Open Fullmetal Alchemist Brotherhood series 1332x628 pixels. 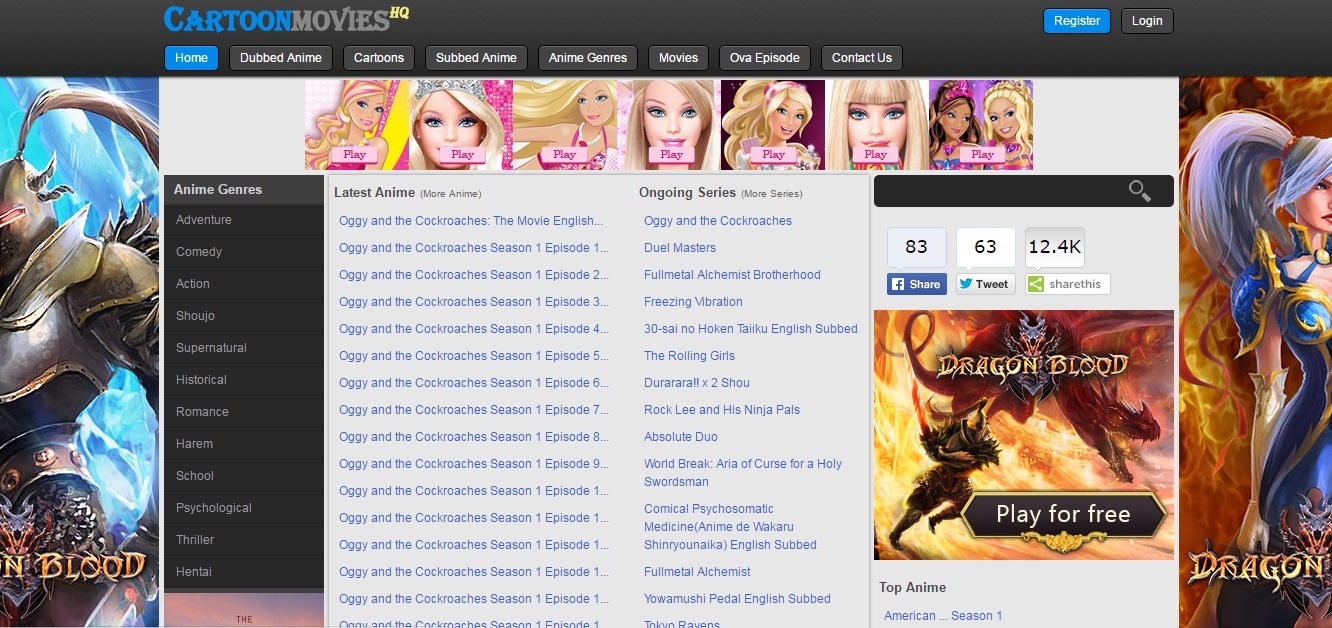(x=732, y=275)
